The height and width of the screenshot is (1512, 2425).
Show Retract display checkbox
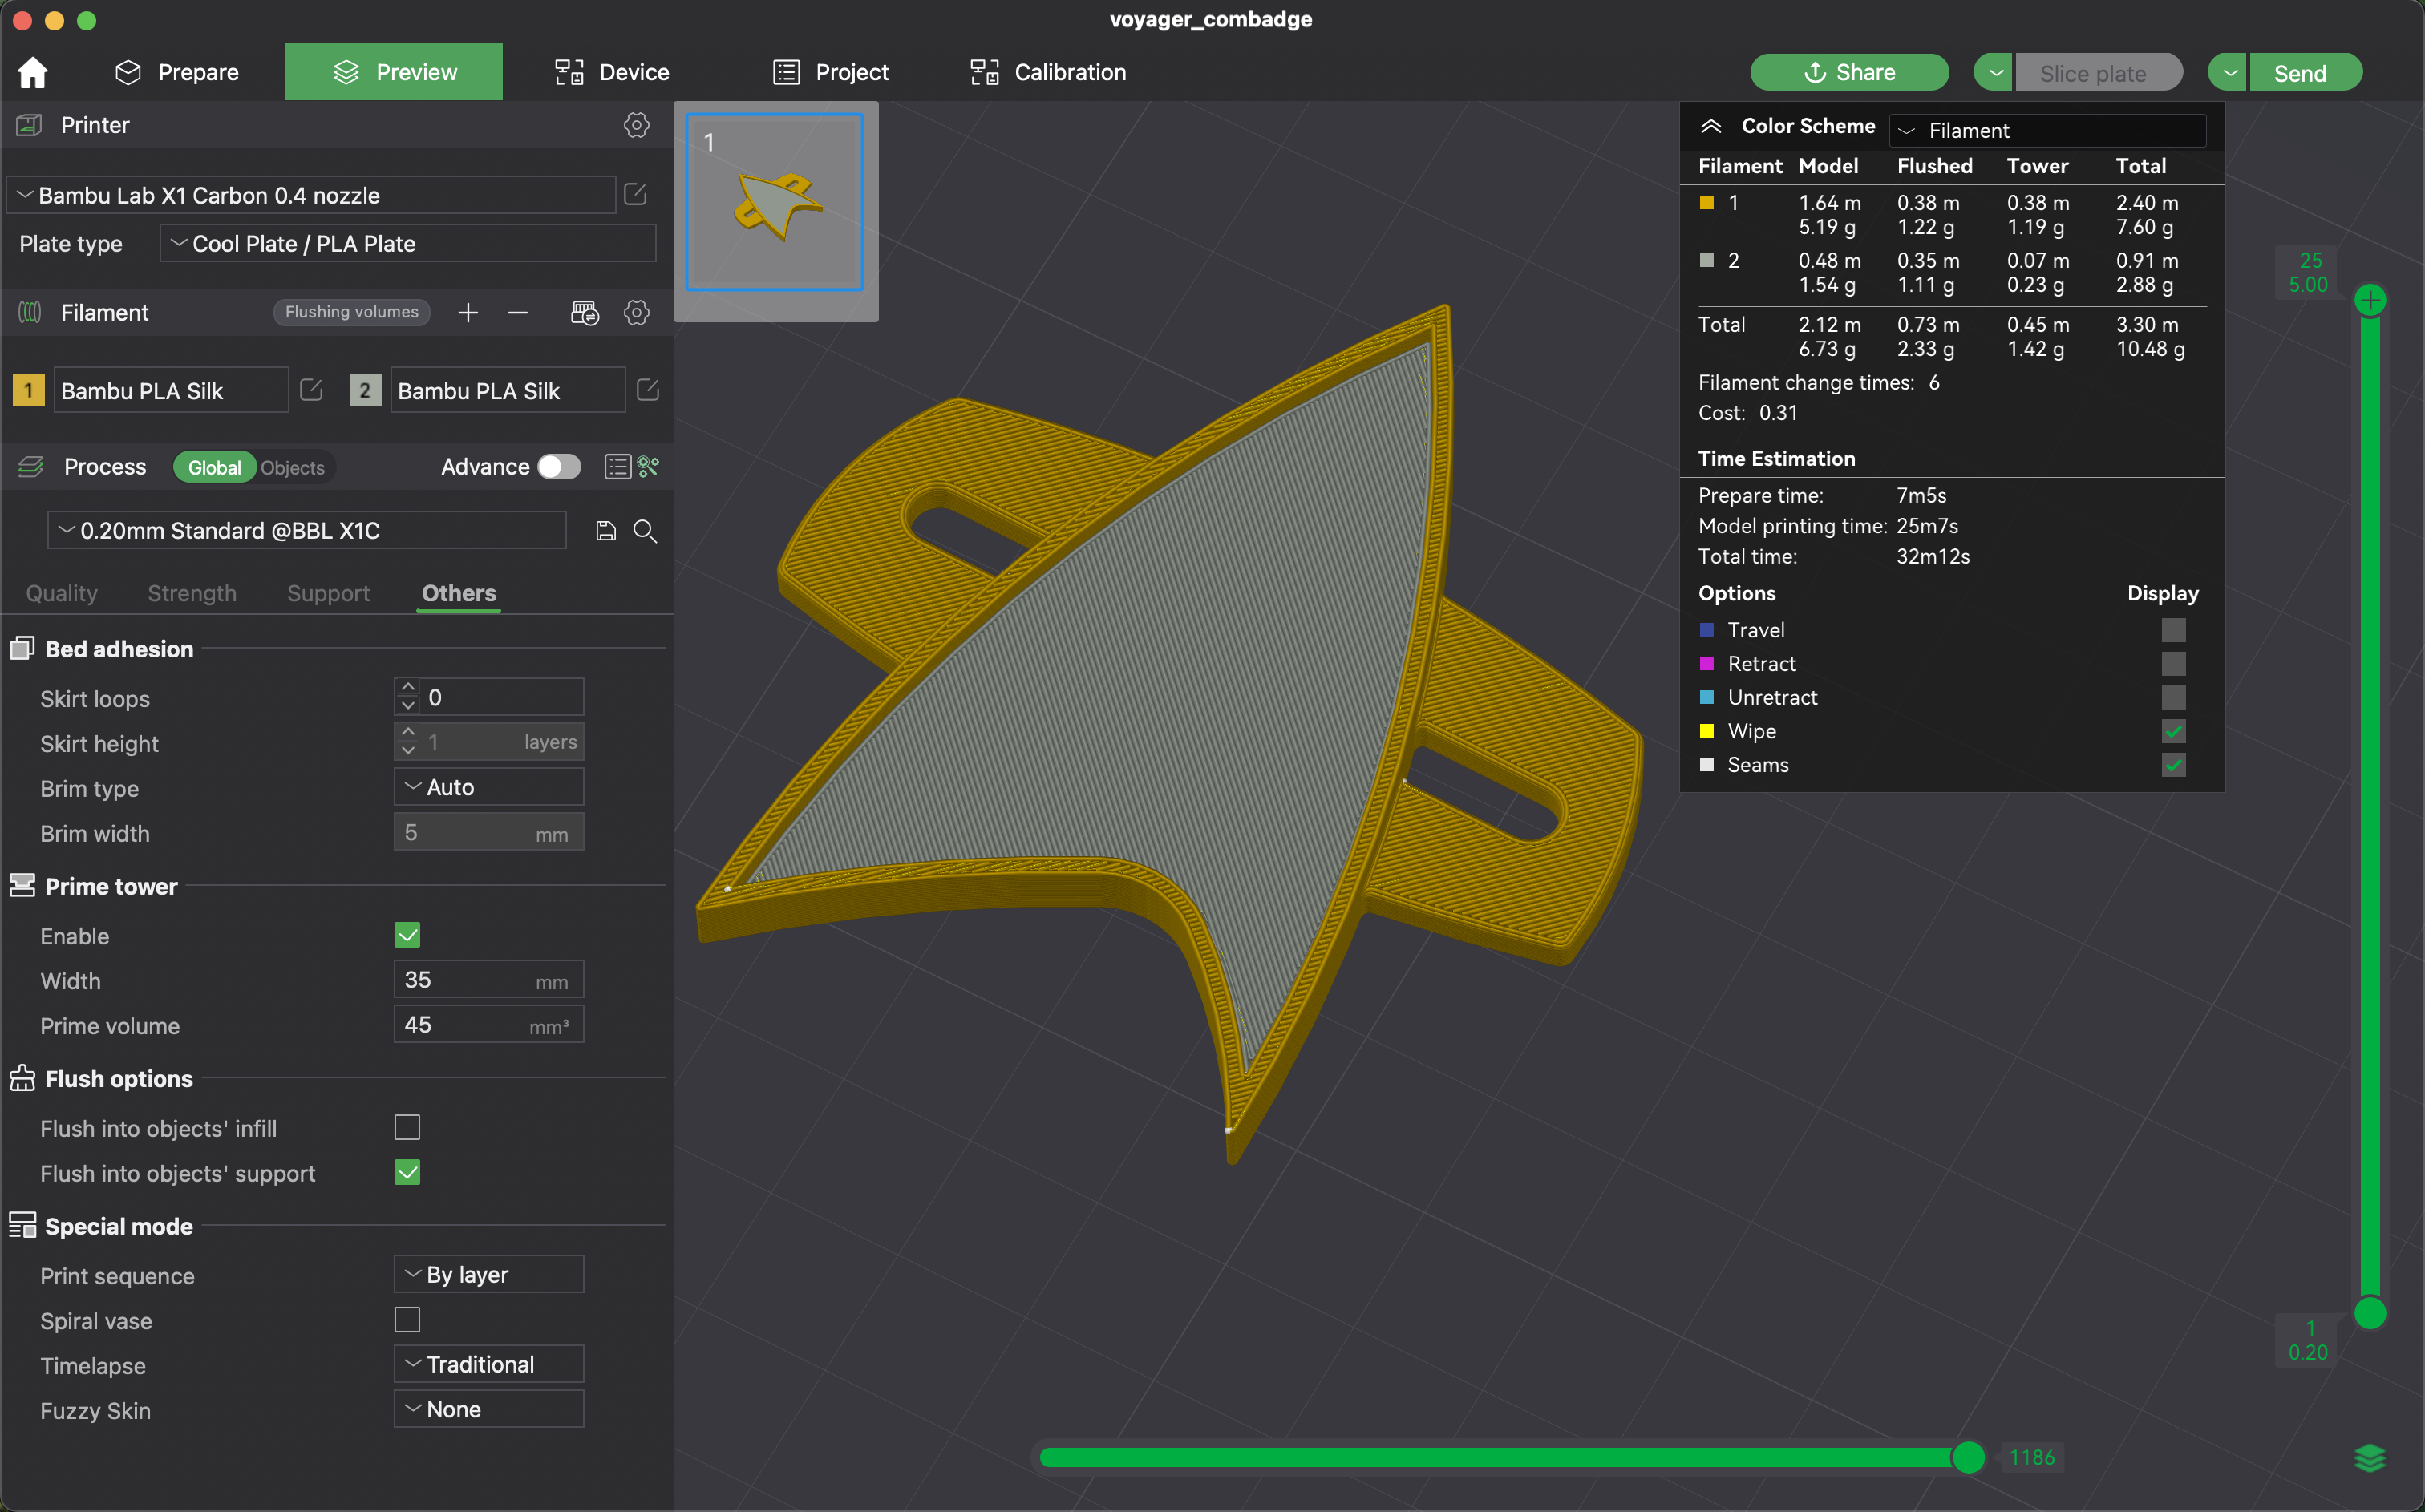(2173, 664)
